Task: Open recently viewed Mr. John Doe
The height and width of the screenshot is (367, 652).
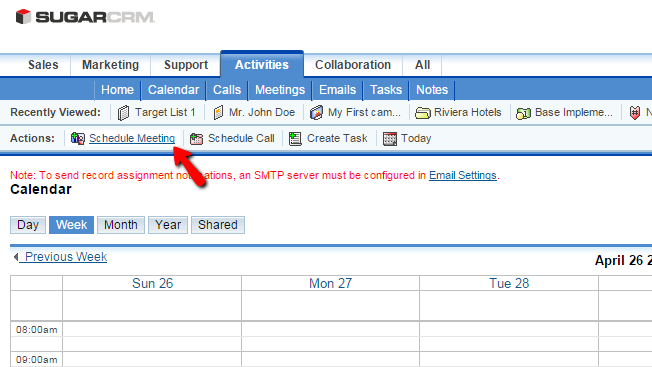Action: point(262,112)
